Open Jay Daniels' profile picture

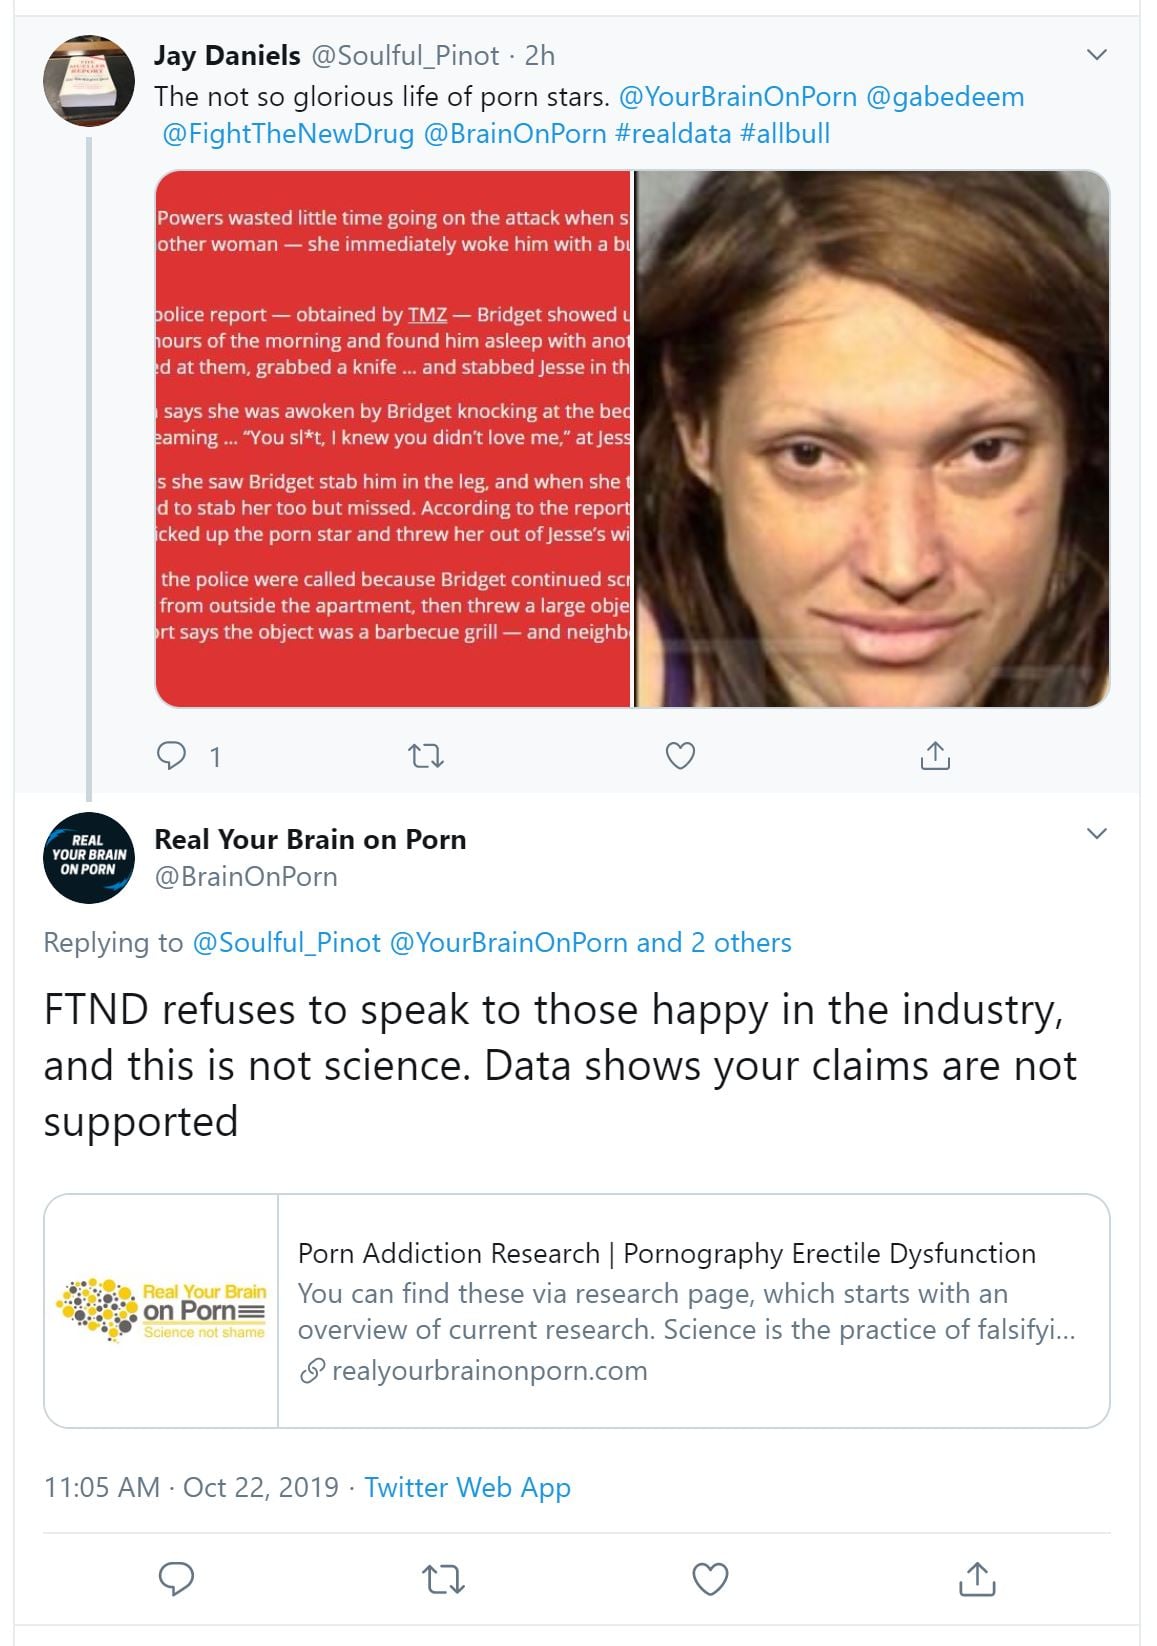89,81
